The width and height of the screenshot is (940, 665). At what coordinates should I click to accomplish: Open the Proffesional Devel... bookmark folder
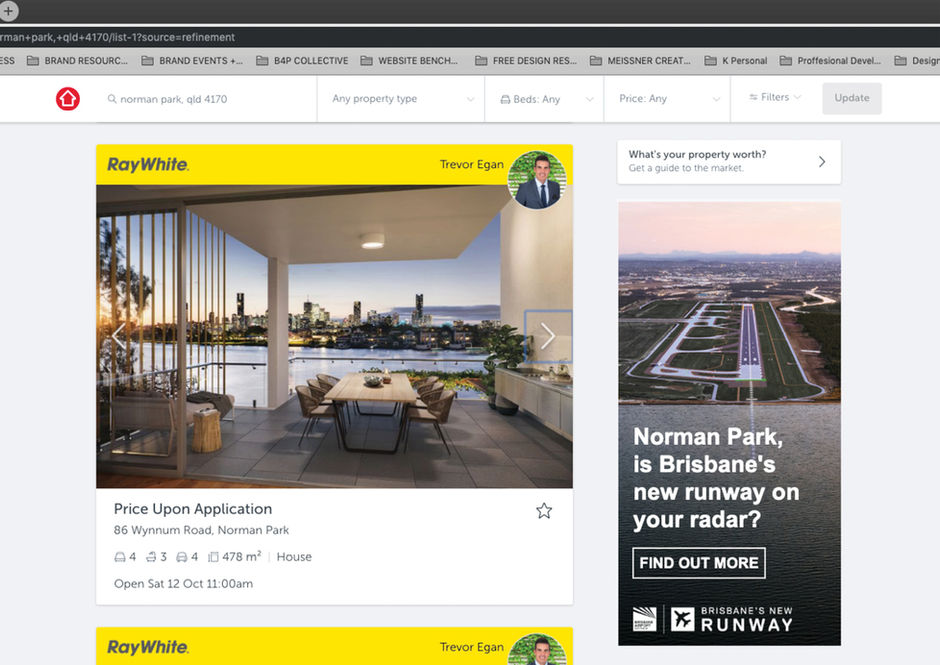[830, 61]
